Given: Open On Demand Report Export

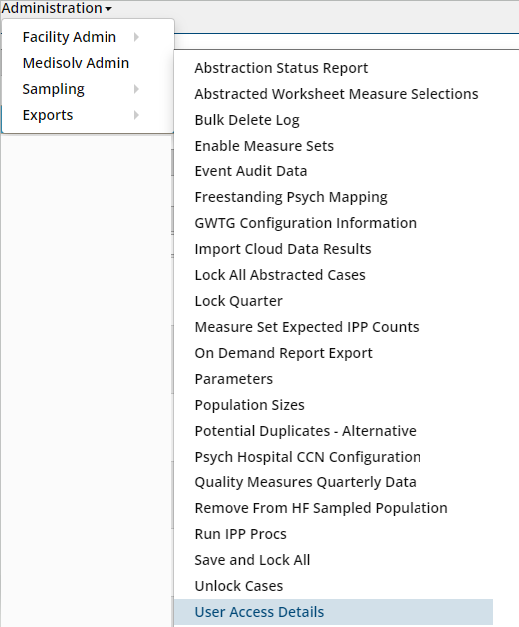Looking at the screenshot, I should pos(283,353).
